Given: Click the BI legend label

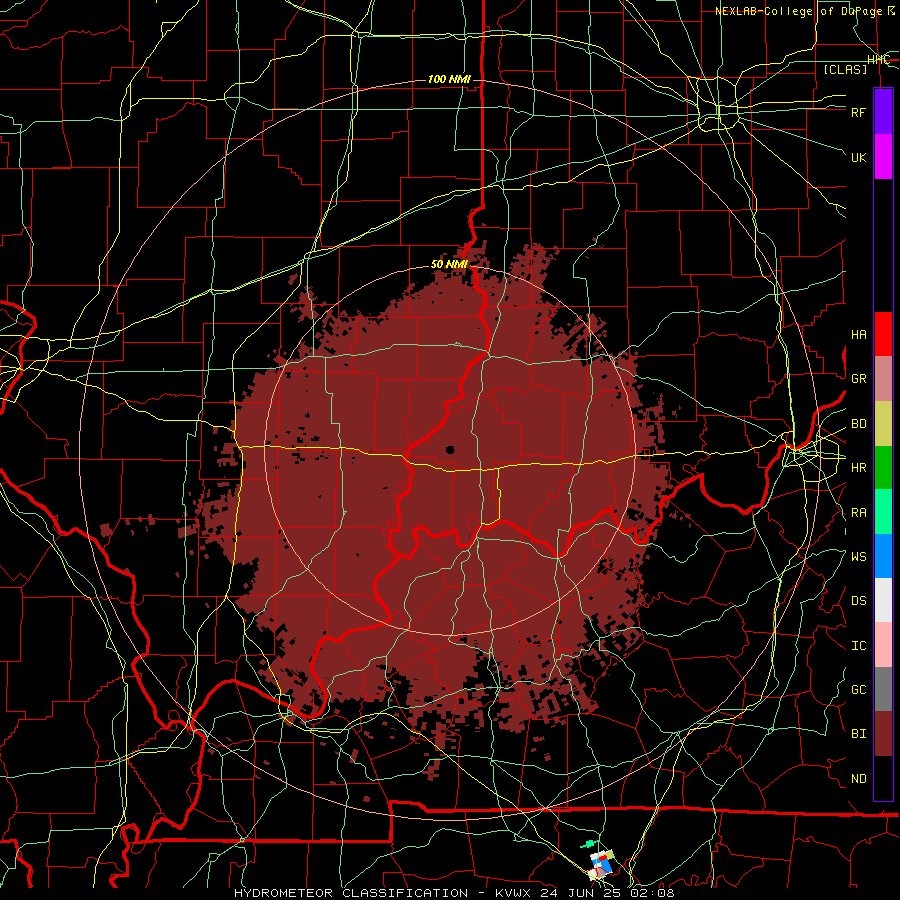Looking at the screenshot, I should coord(858,734).
